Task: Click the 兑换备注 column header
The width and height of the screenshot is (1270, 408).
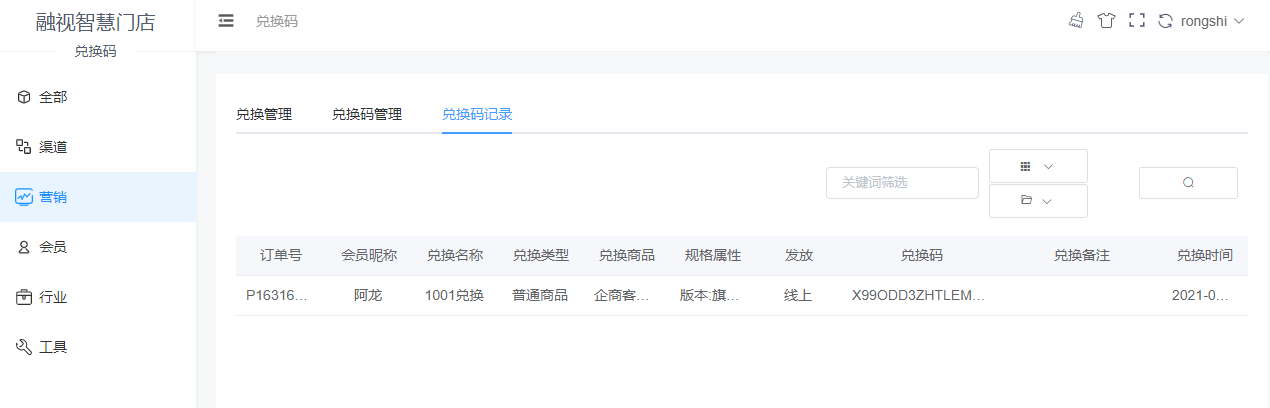Action: (1082, 256)
